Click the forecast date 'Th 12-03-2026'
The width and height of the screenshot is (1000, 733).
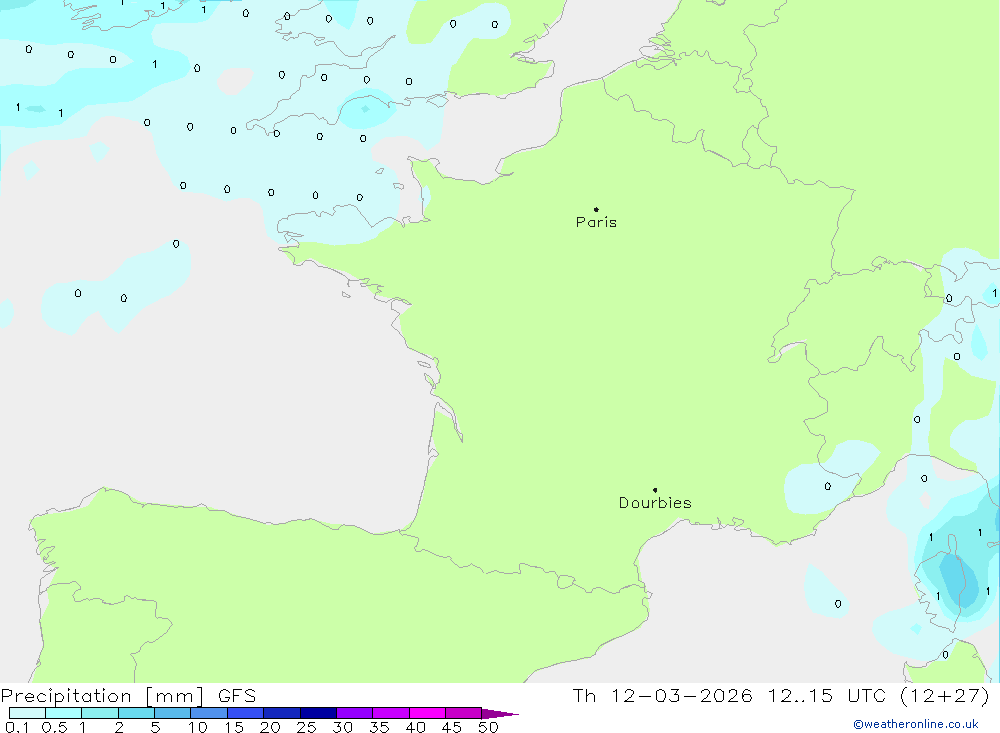coord(662,695)
